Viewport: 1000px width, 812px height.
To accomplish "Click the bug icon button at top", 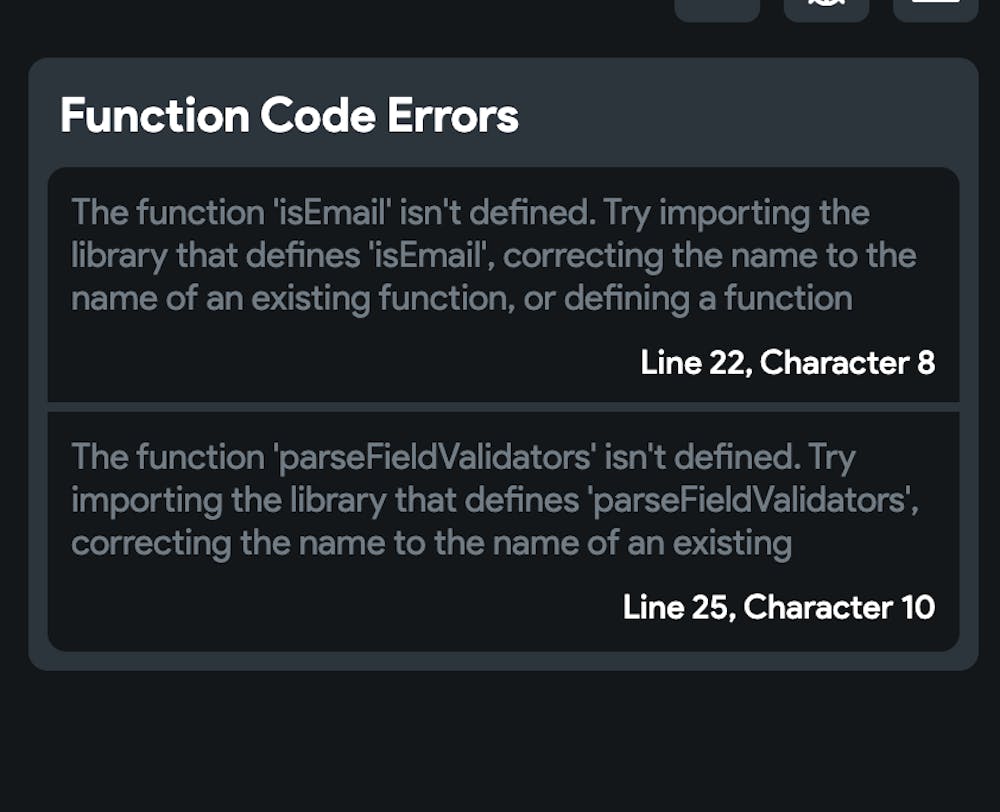I will tap(826, 8).
